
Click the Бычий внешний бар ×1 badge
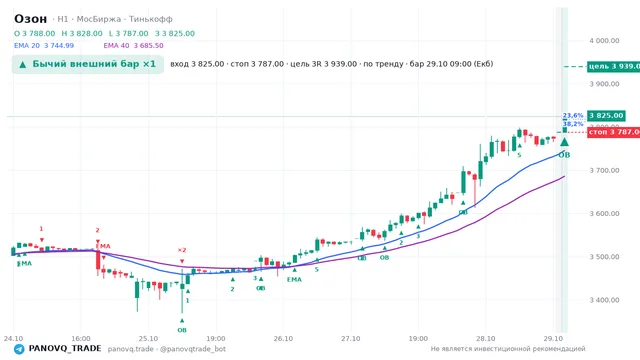point(88,64)
